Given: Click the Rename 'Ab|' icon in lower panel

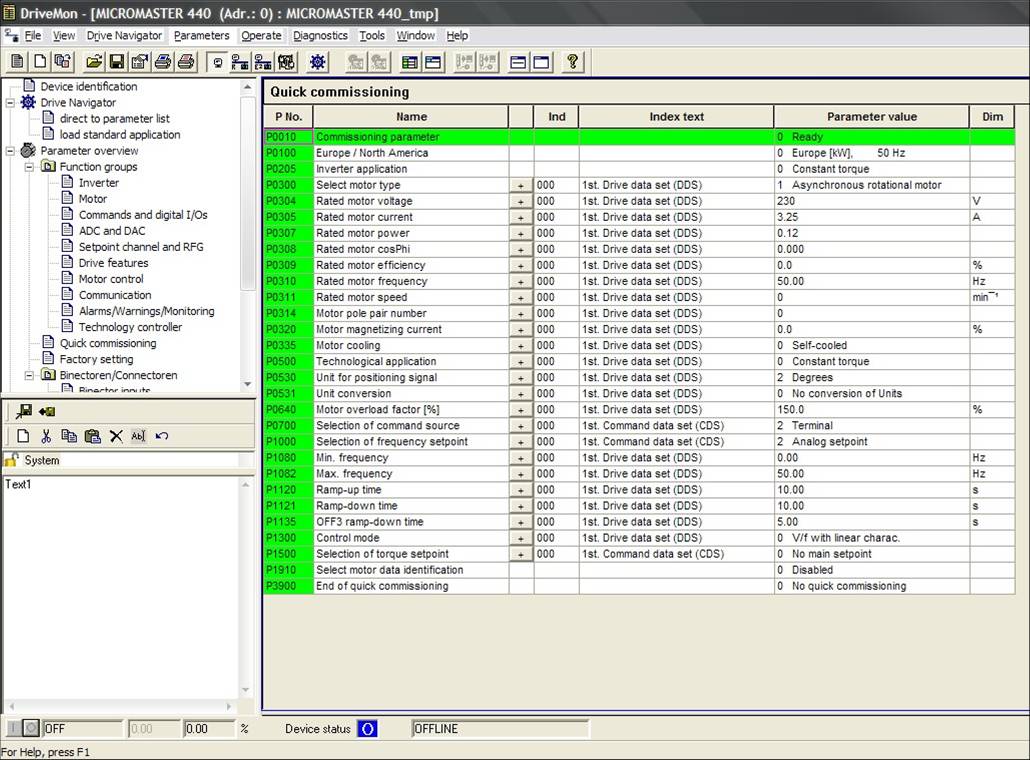Looking at the screenshot, I should click(139, 436).
